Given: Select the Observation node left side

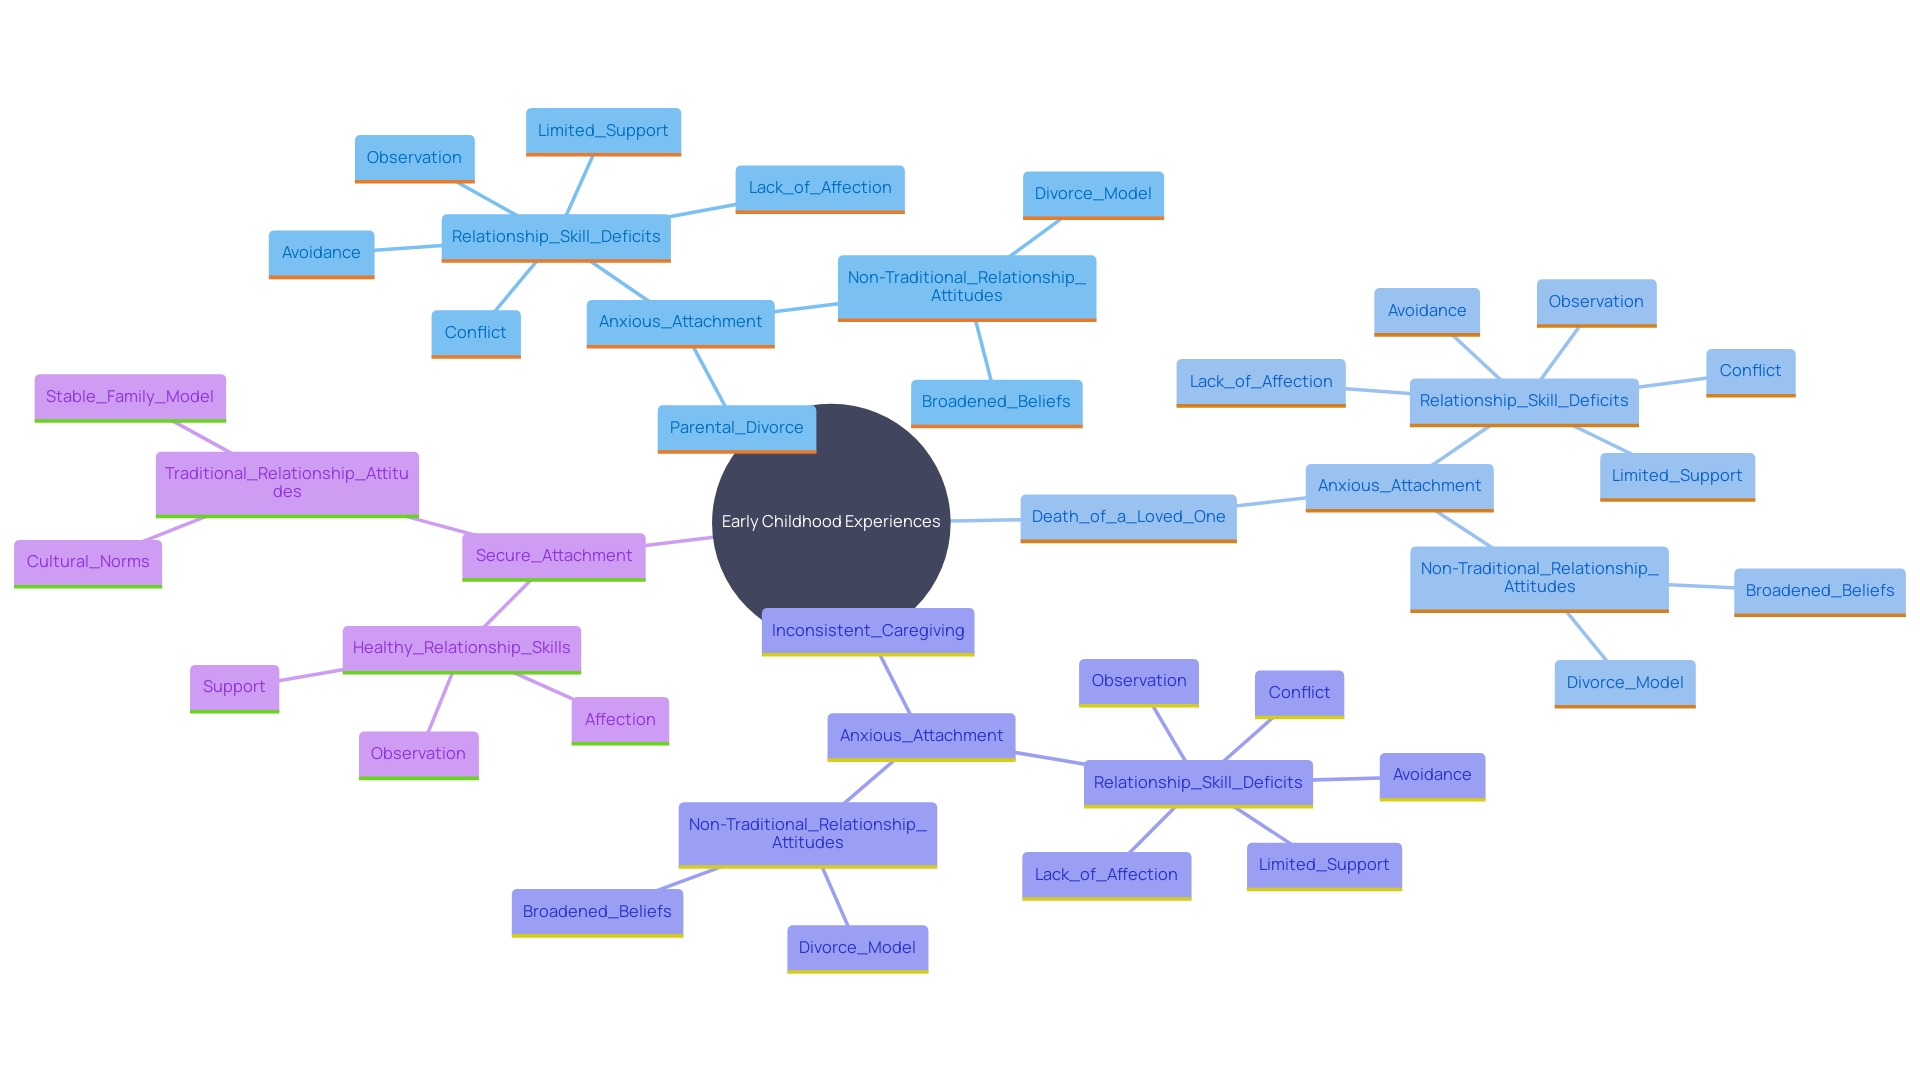Looking at the screenshot, I should [x=419, y=752].
